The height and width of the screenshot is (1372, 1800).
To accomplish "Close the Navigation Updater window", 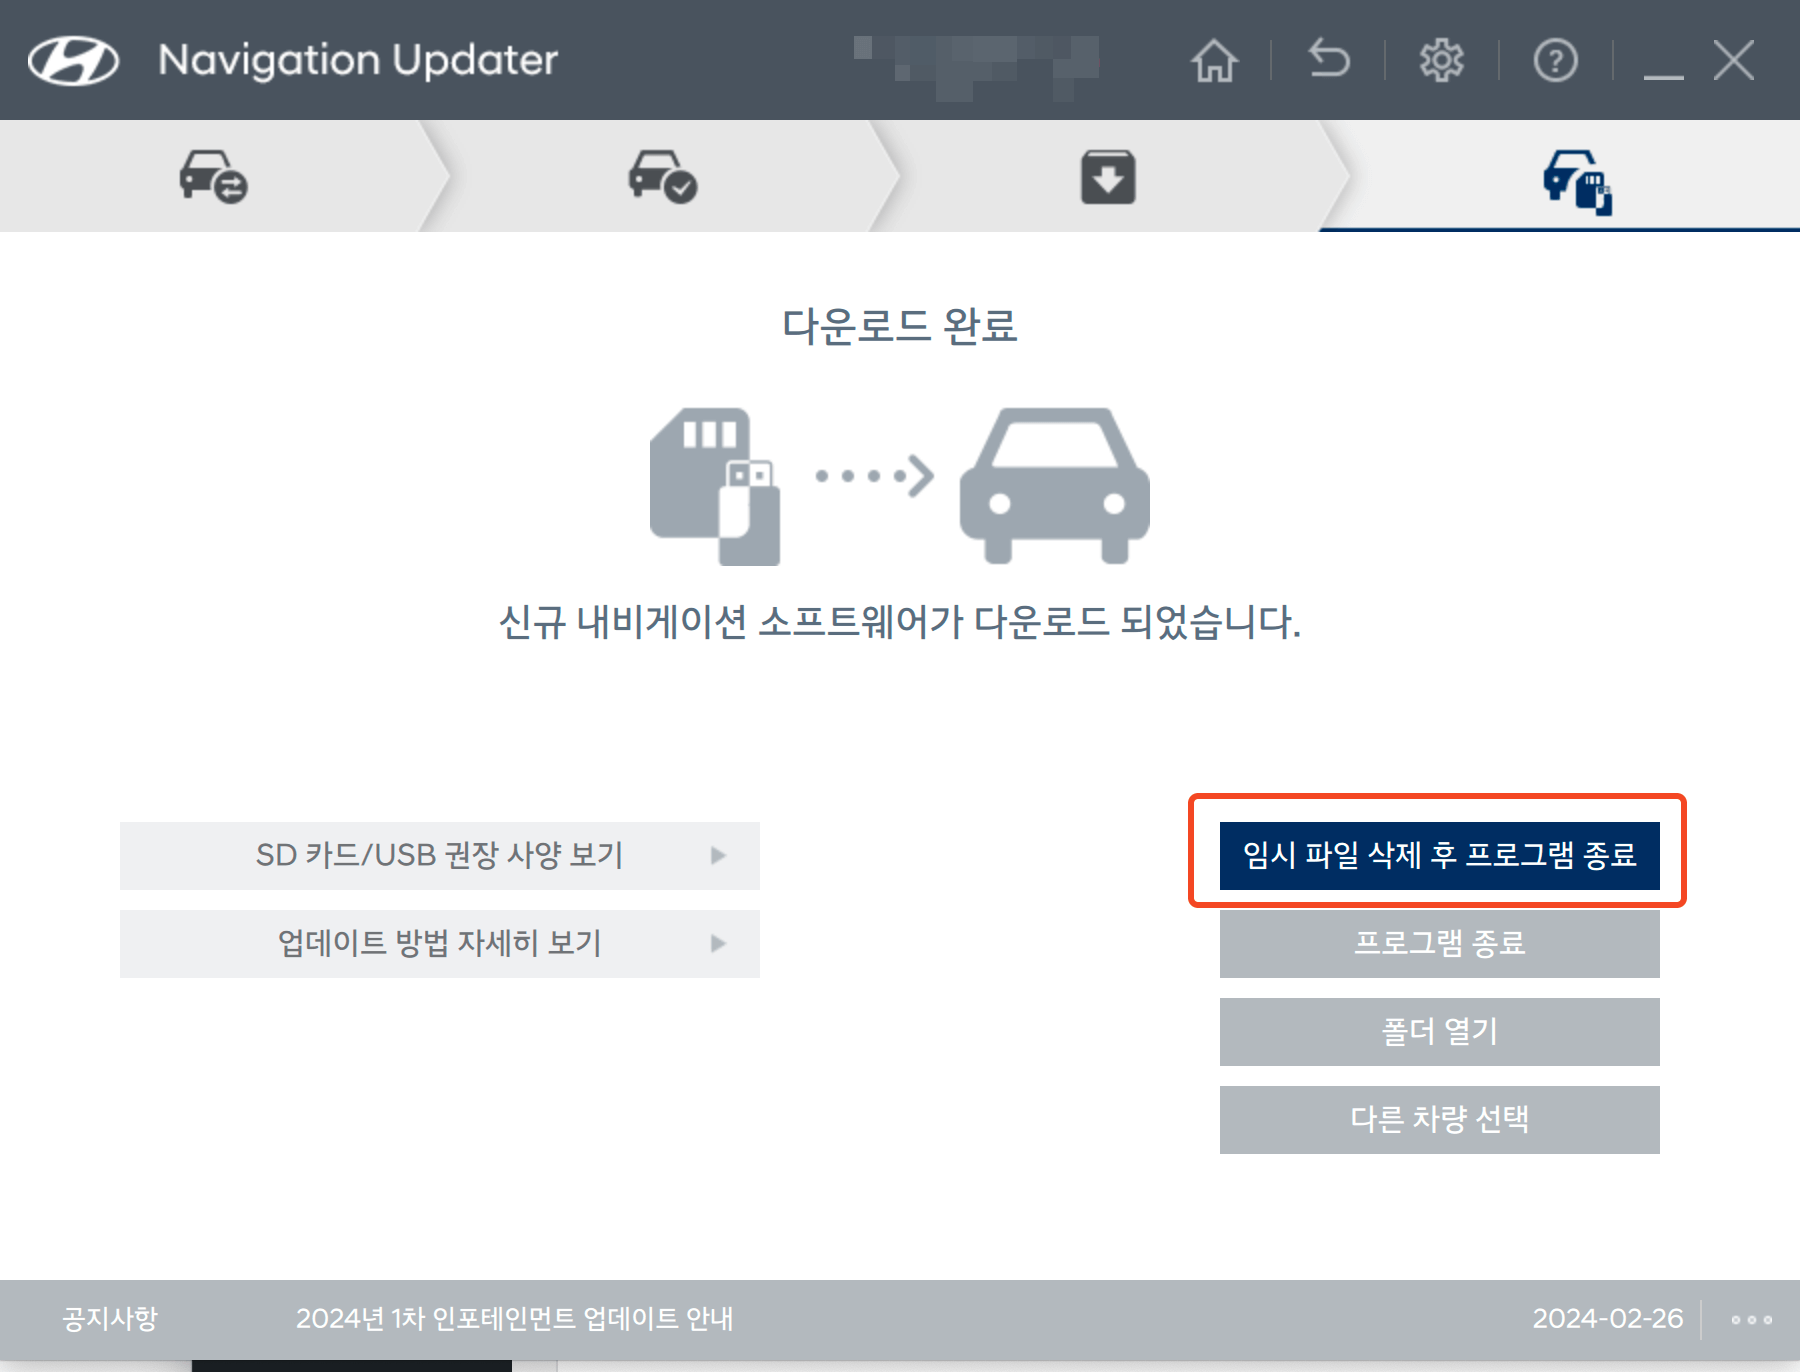I will pyautogui.click(x=1733, y=60).
